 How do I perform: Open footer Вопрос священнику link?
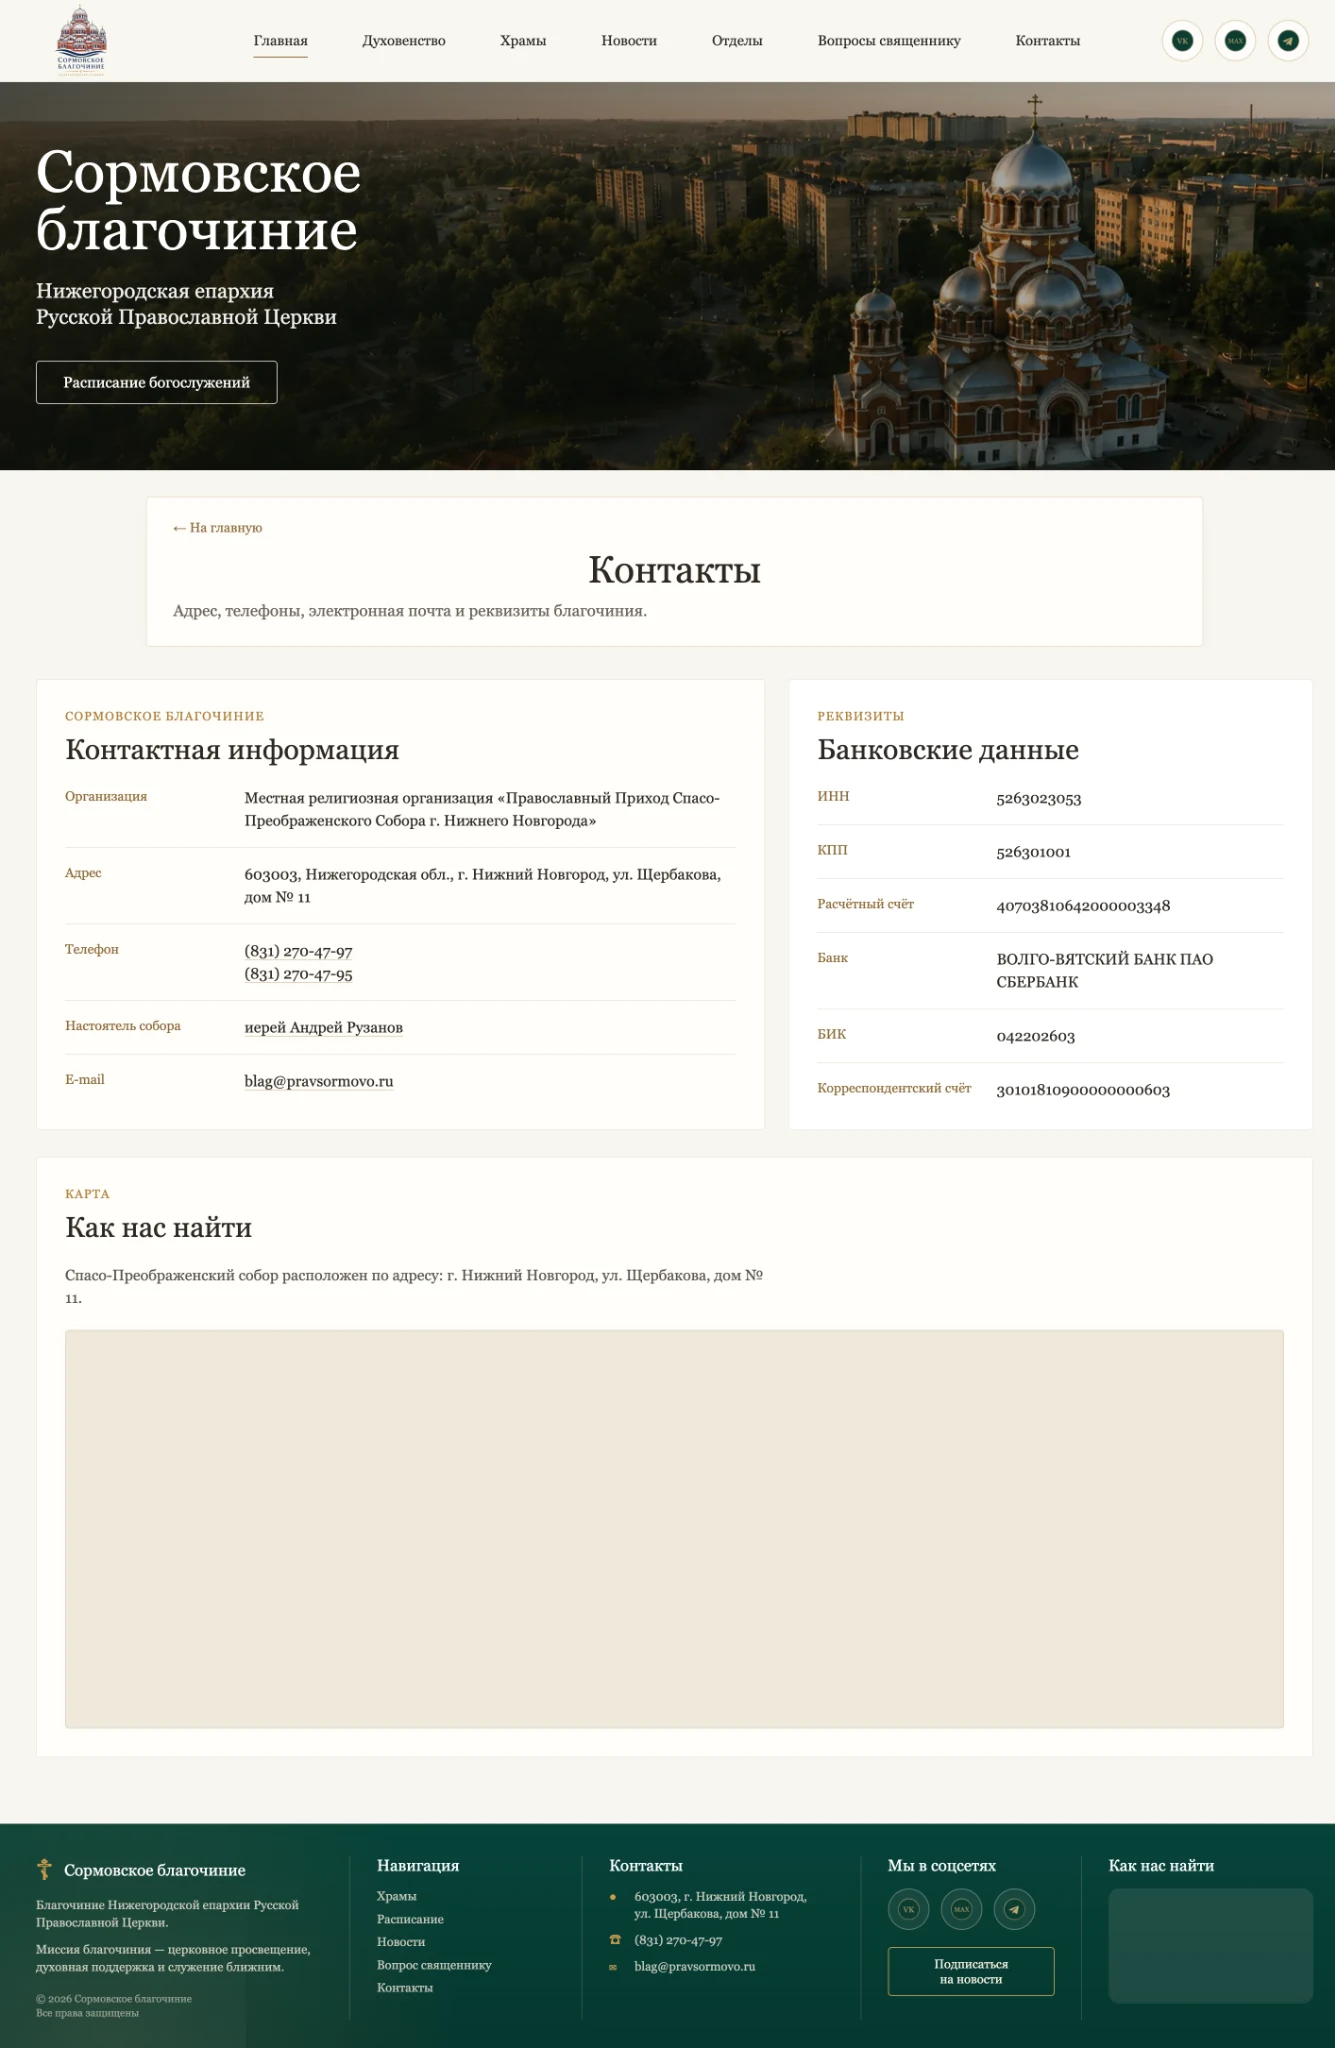pyautogui.click(x=434, y=1965)
